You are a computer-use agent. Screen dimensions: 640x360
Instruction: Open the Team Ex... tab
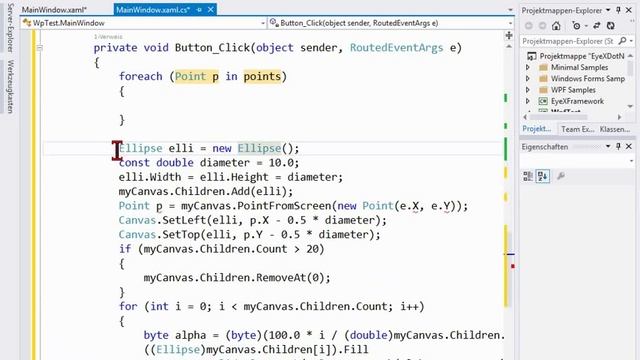click(x=577, y=129)
